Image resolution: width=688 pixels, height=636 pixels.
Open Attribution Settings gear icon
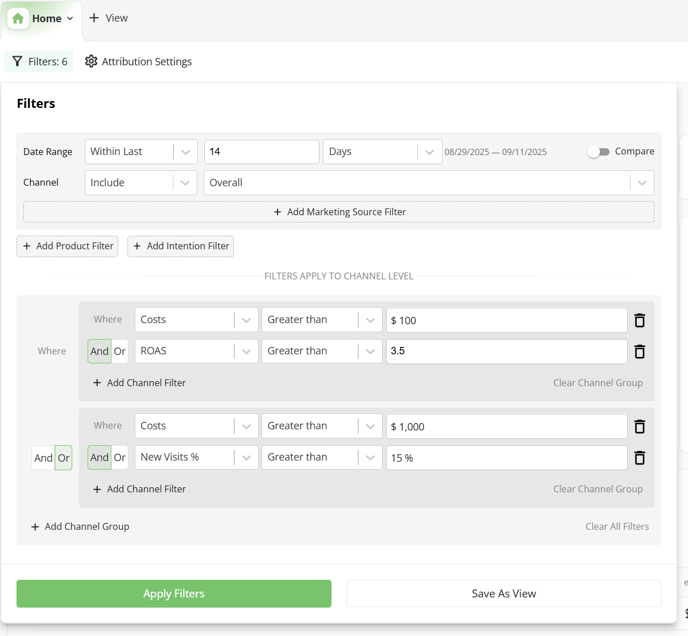click(91, 62)
